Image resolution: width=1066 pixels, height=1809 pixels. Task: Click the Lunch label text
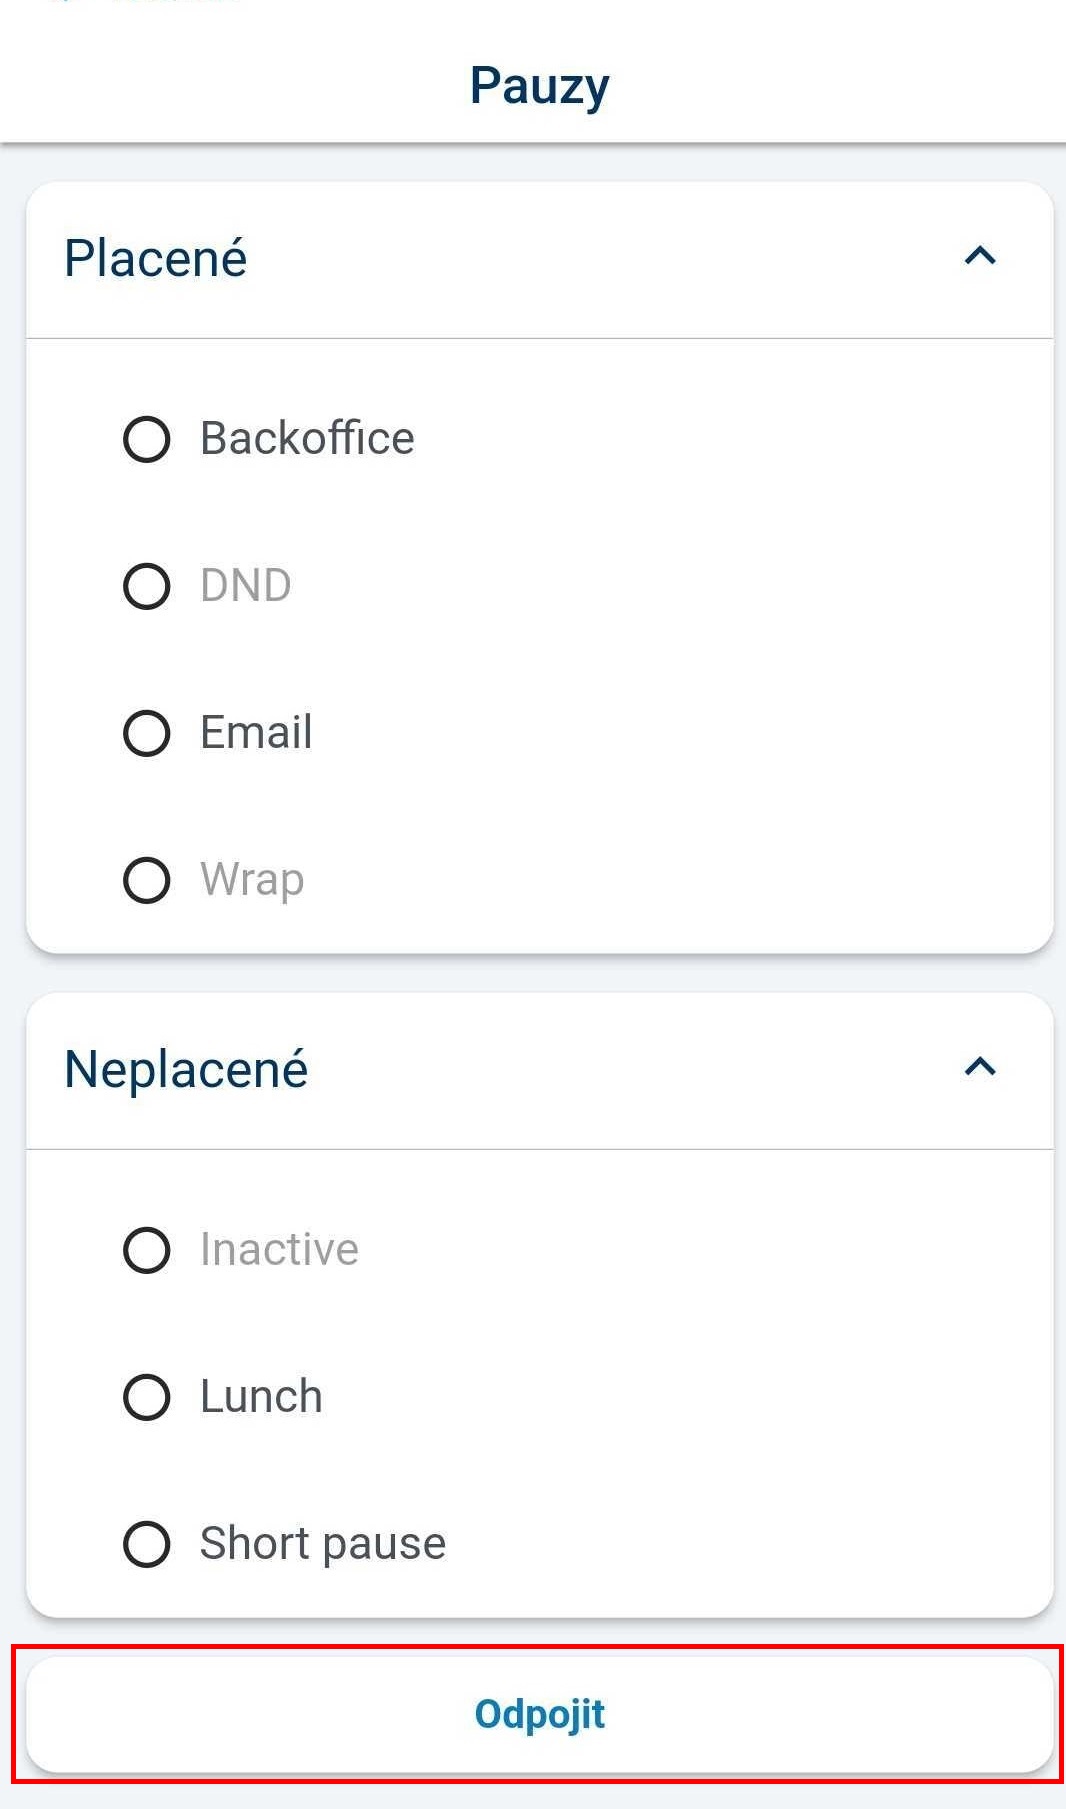261,1397
